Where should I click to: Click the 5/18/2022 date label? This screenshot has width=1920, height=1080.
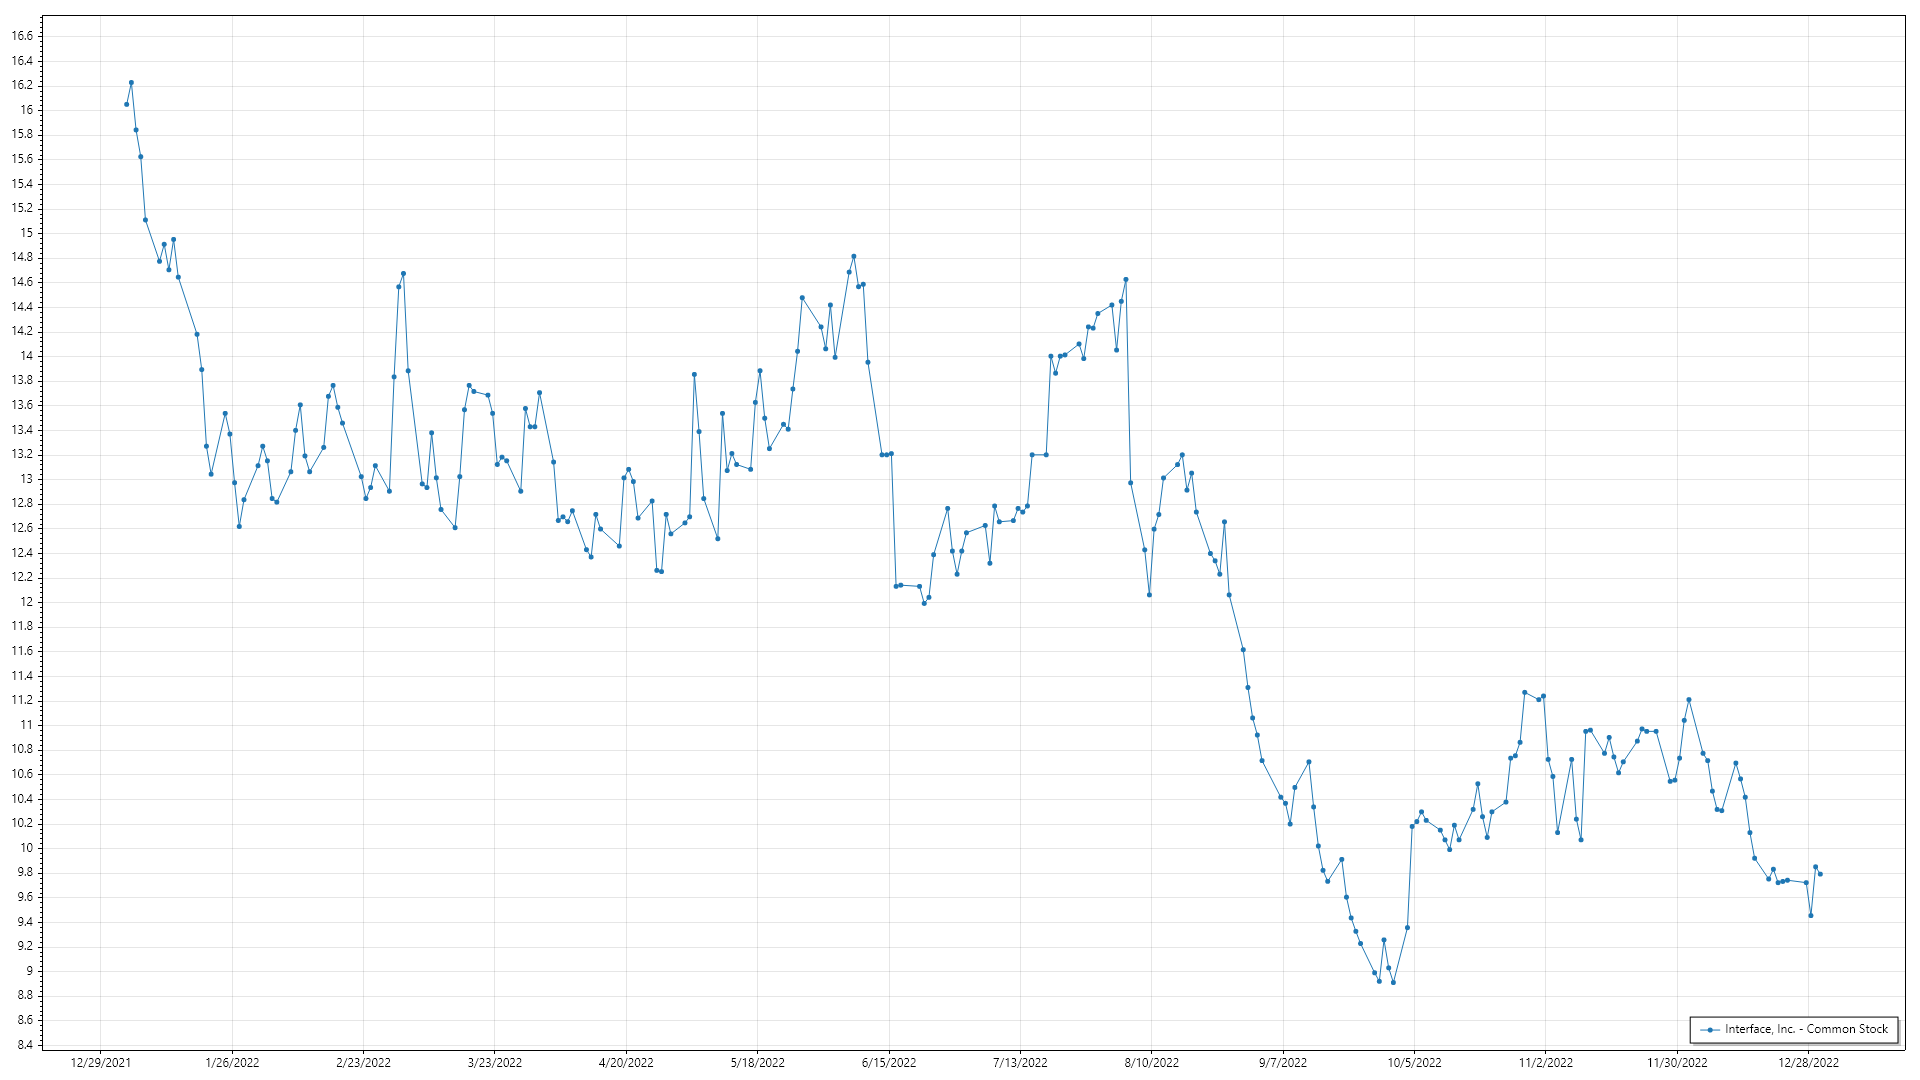[x=758, y=1063]
